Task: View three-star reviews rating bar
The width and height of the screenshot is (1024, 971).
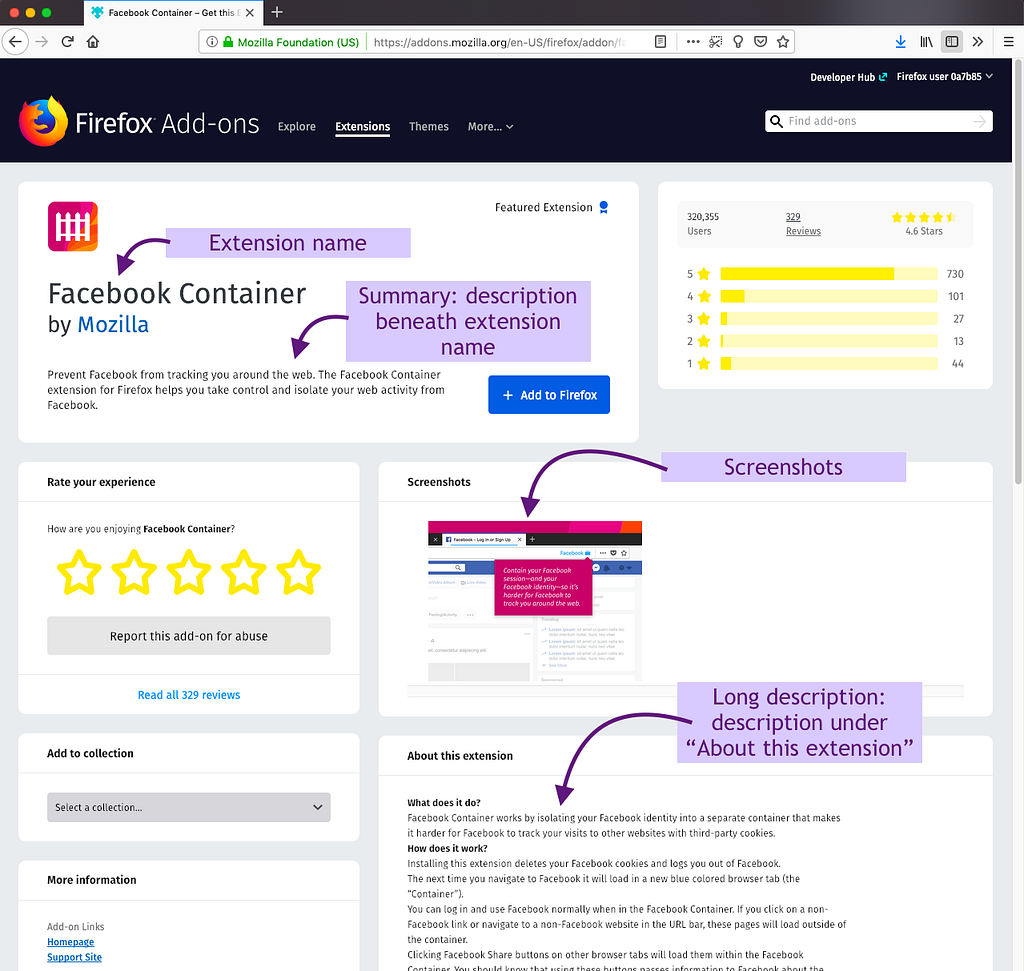Action: pos(829,319)
